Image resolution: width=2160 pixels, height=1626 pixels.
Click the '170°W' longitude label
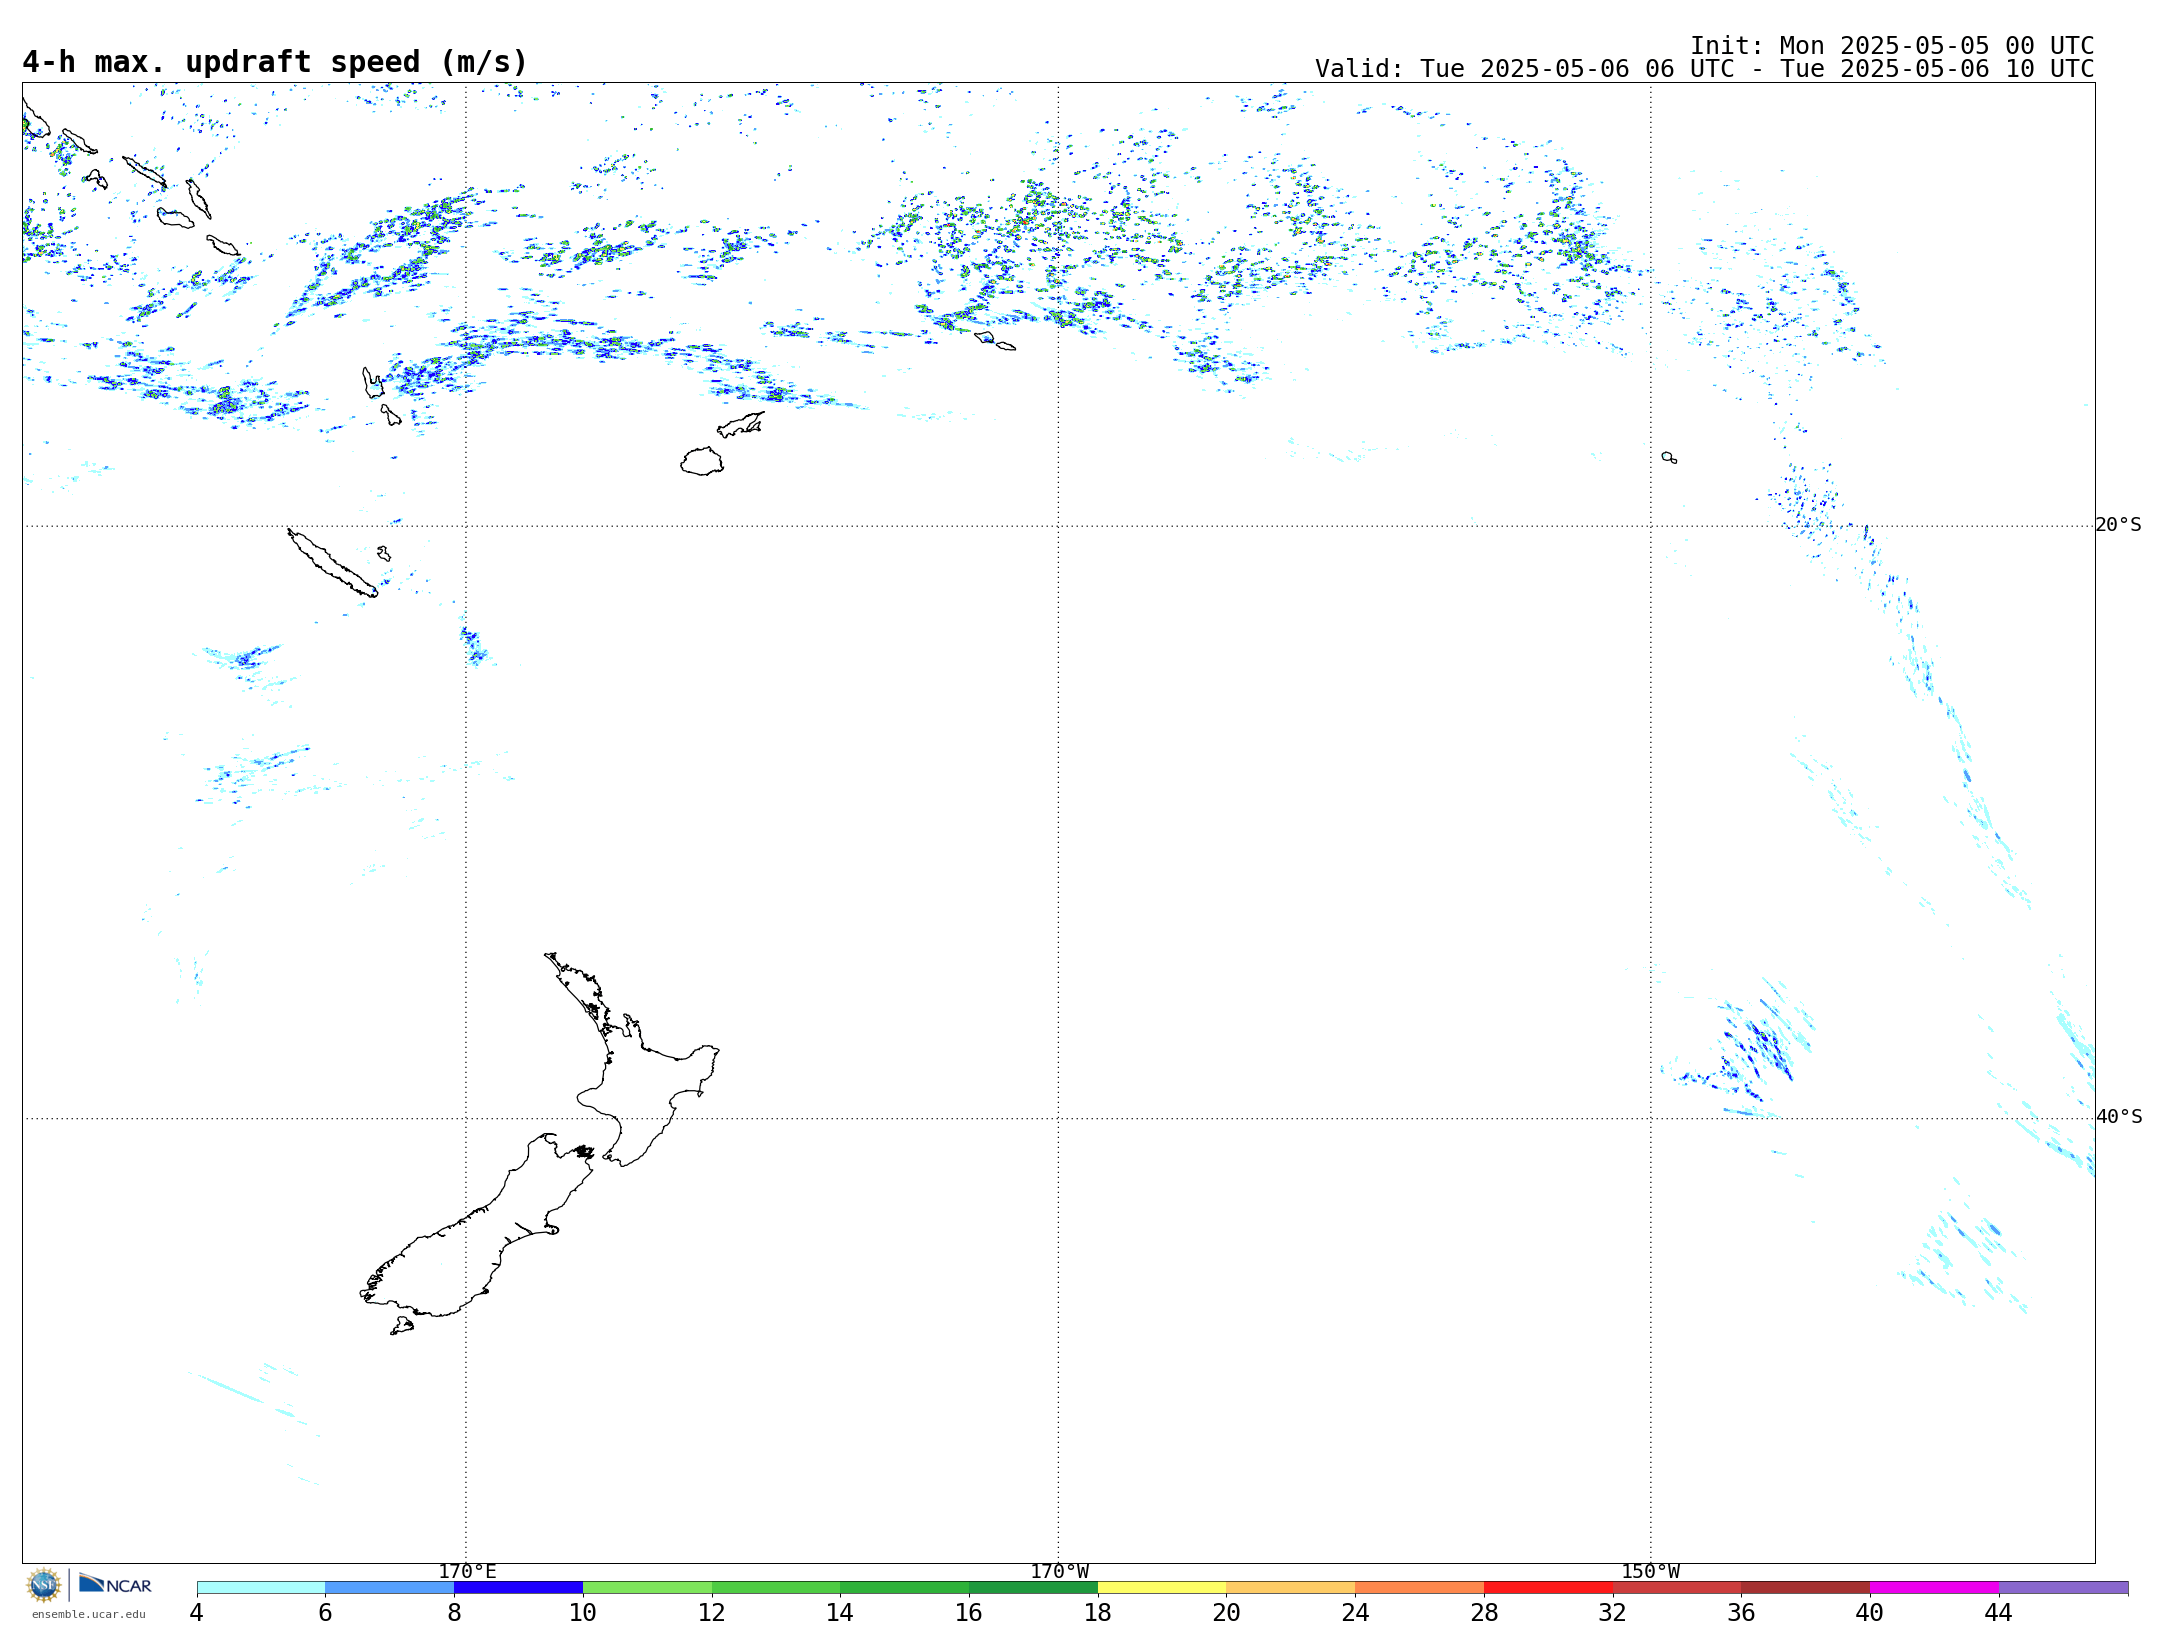point(1060,1571)
